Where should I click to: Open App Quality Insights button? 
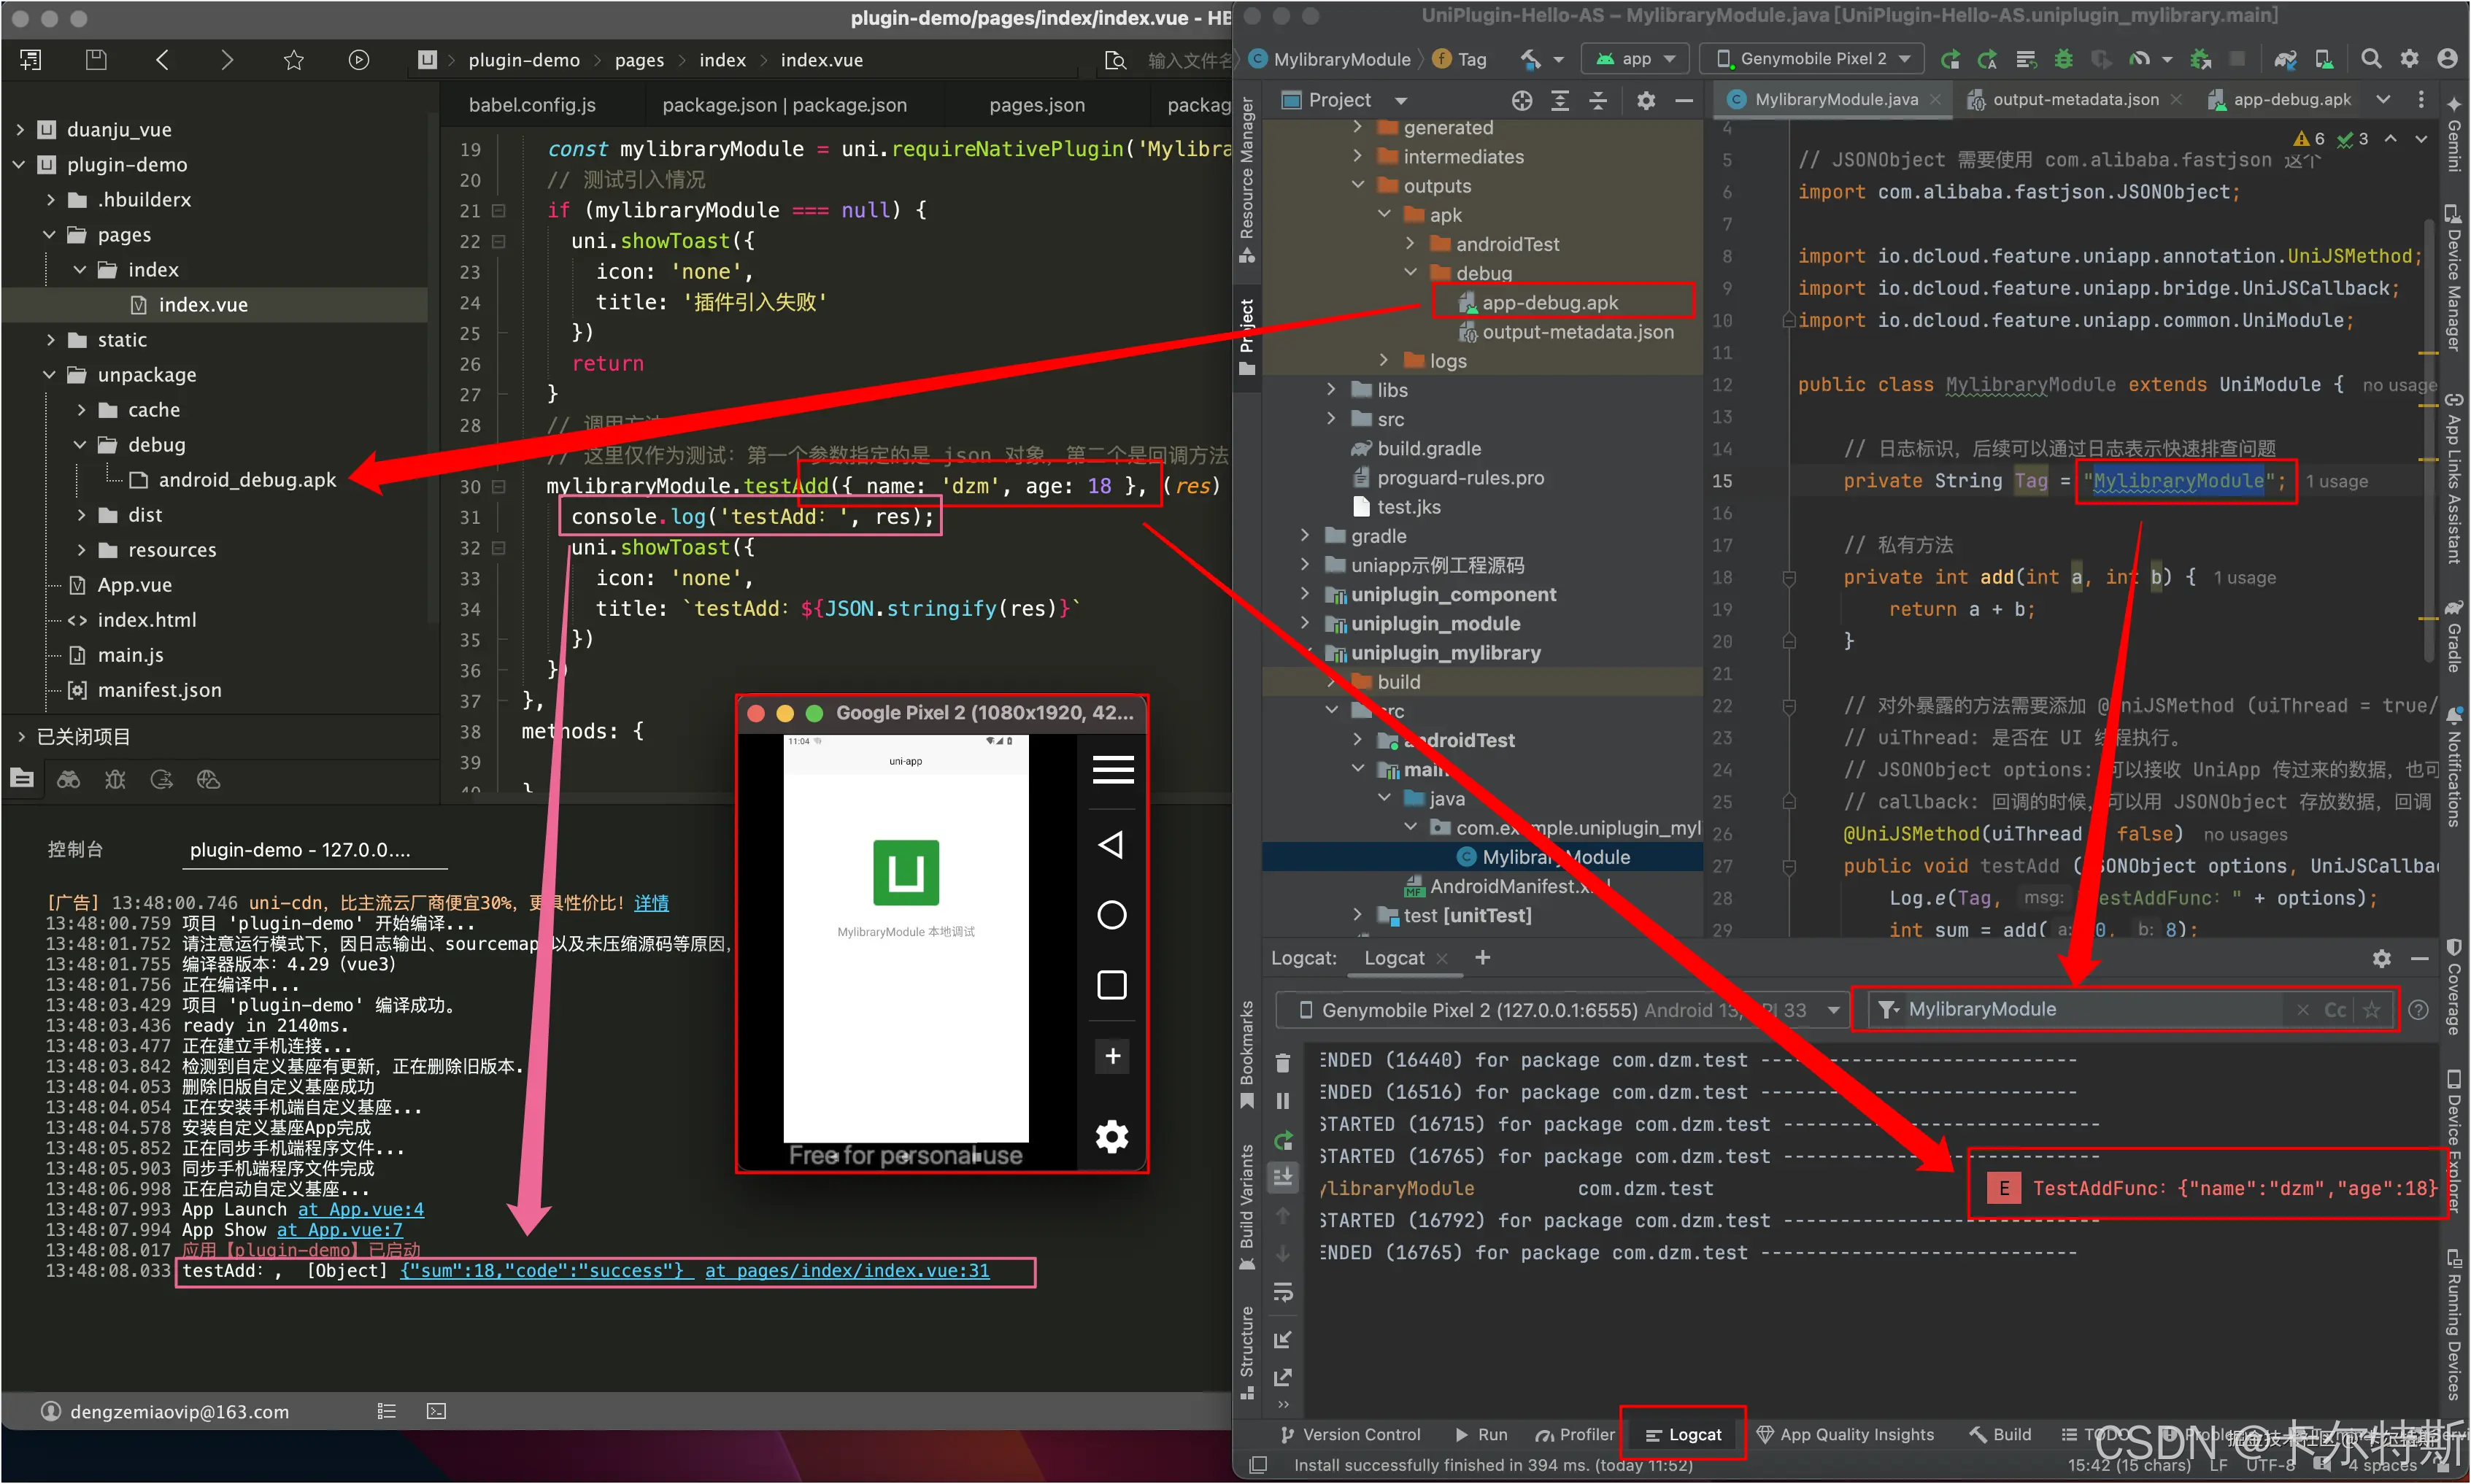click(1846, 1434)
